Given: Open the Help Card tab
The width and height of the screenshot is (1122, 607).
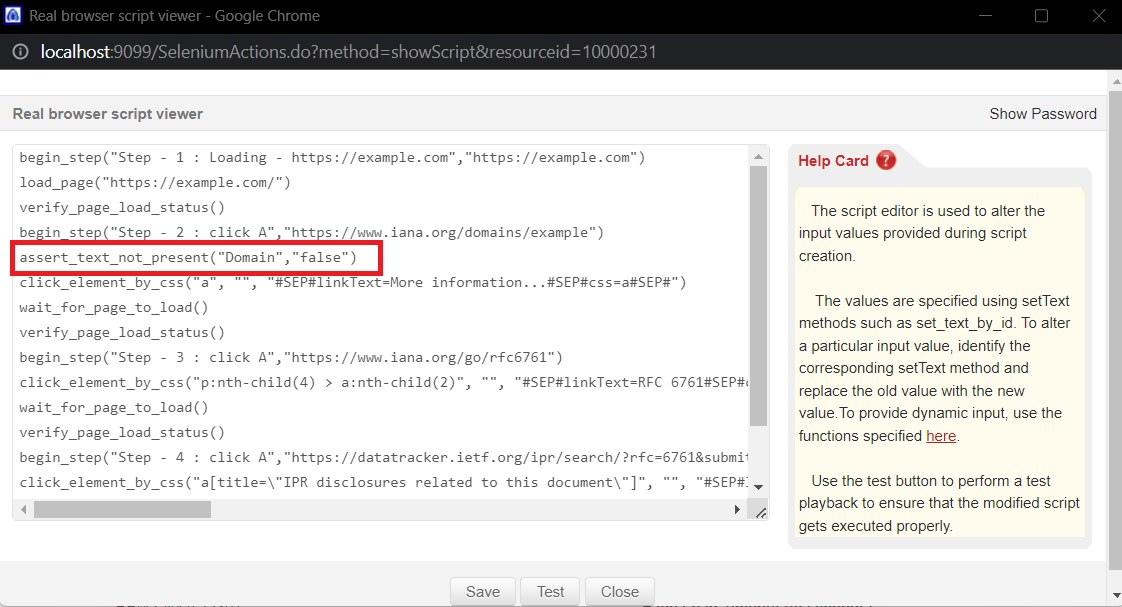Looking at the screenshot, I should [834, 161].
